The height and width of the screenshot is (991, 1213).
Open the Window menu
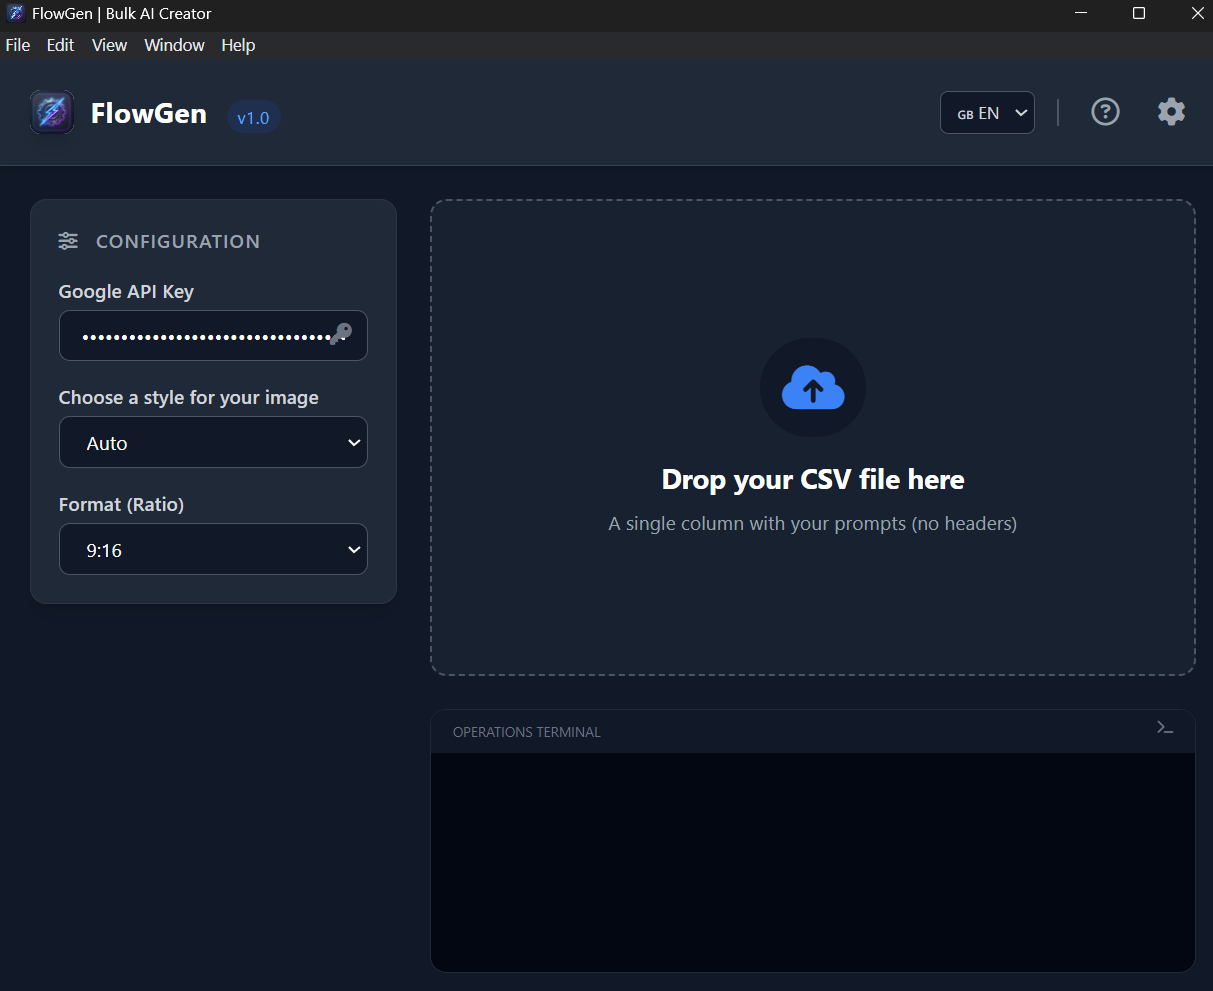(x=174, y=45)
